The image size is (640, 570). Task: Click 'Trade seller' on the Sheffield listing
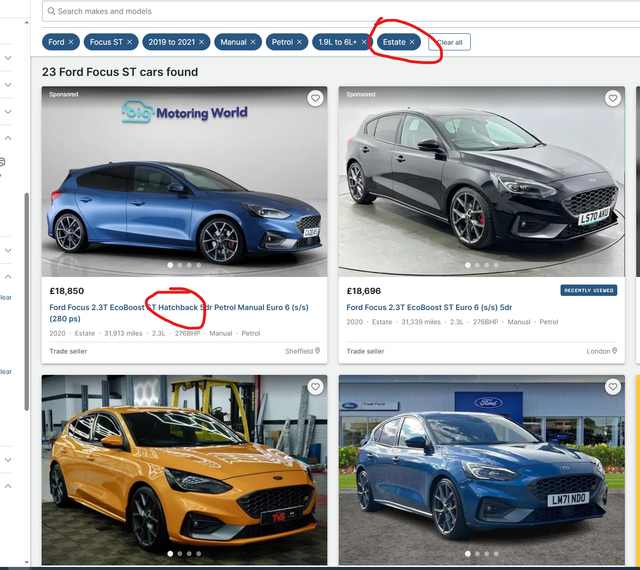point(68,351)
